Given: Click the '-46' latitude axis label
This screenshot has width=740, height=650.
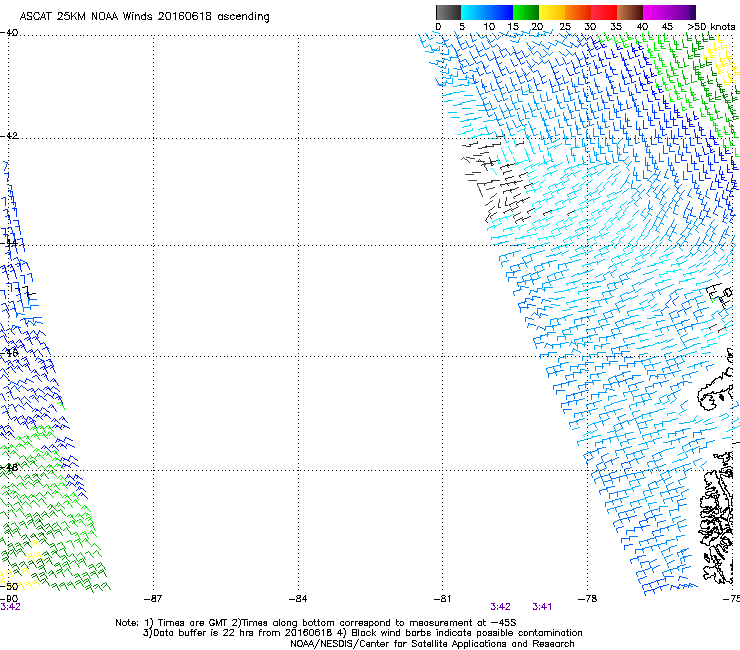Looking at the screenshot, I should click(9, 353).
